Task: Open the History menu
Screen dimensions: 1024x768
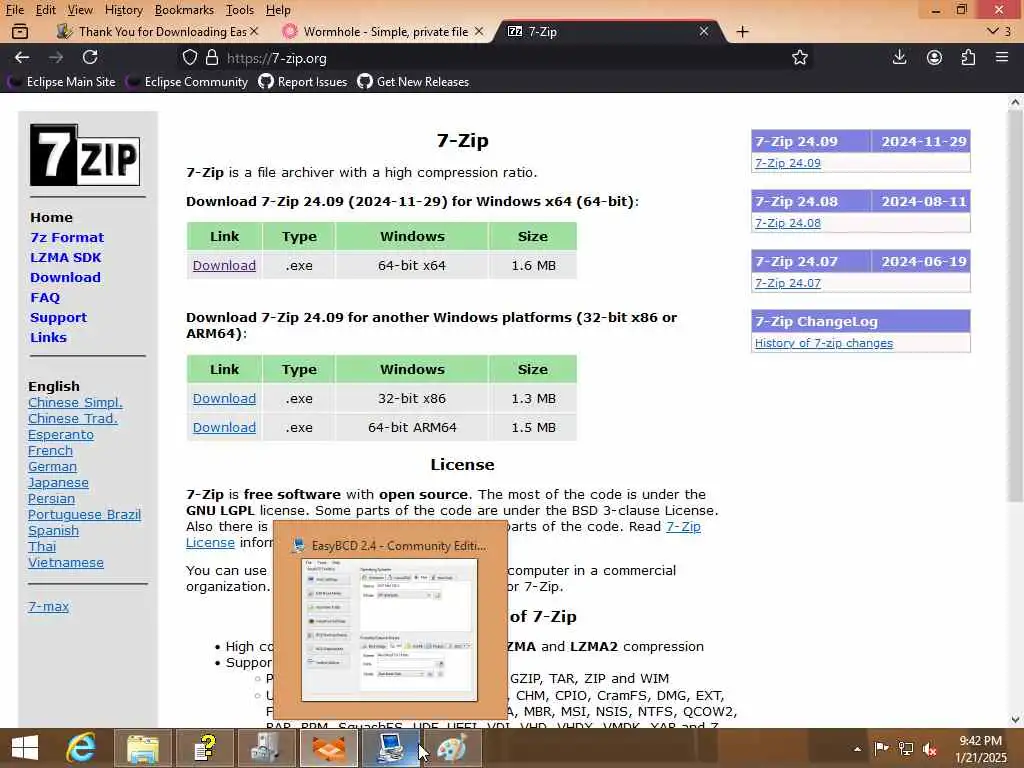Action: [123, 10]
